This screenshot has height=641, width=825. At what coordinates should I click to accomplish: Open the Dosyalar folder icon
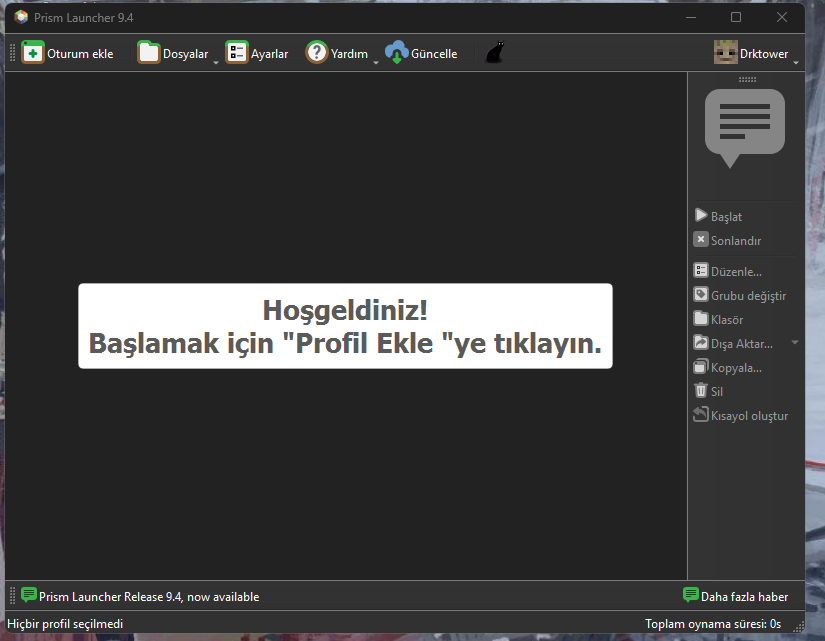[x=148, y=53]
